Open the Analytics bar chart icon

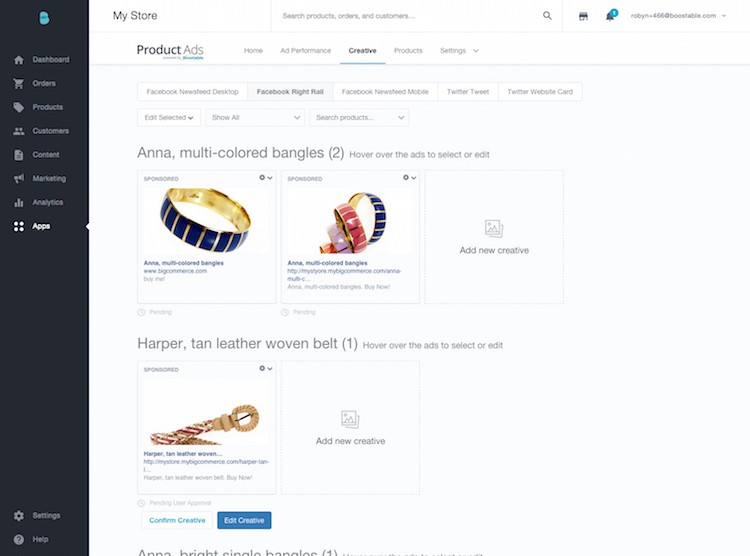click(19, 202)
